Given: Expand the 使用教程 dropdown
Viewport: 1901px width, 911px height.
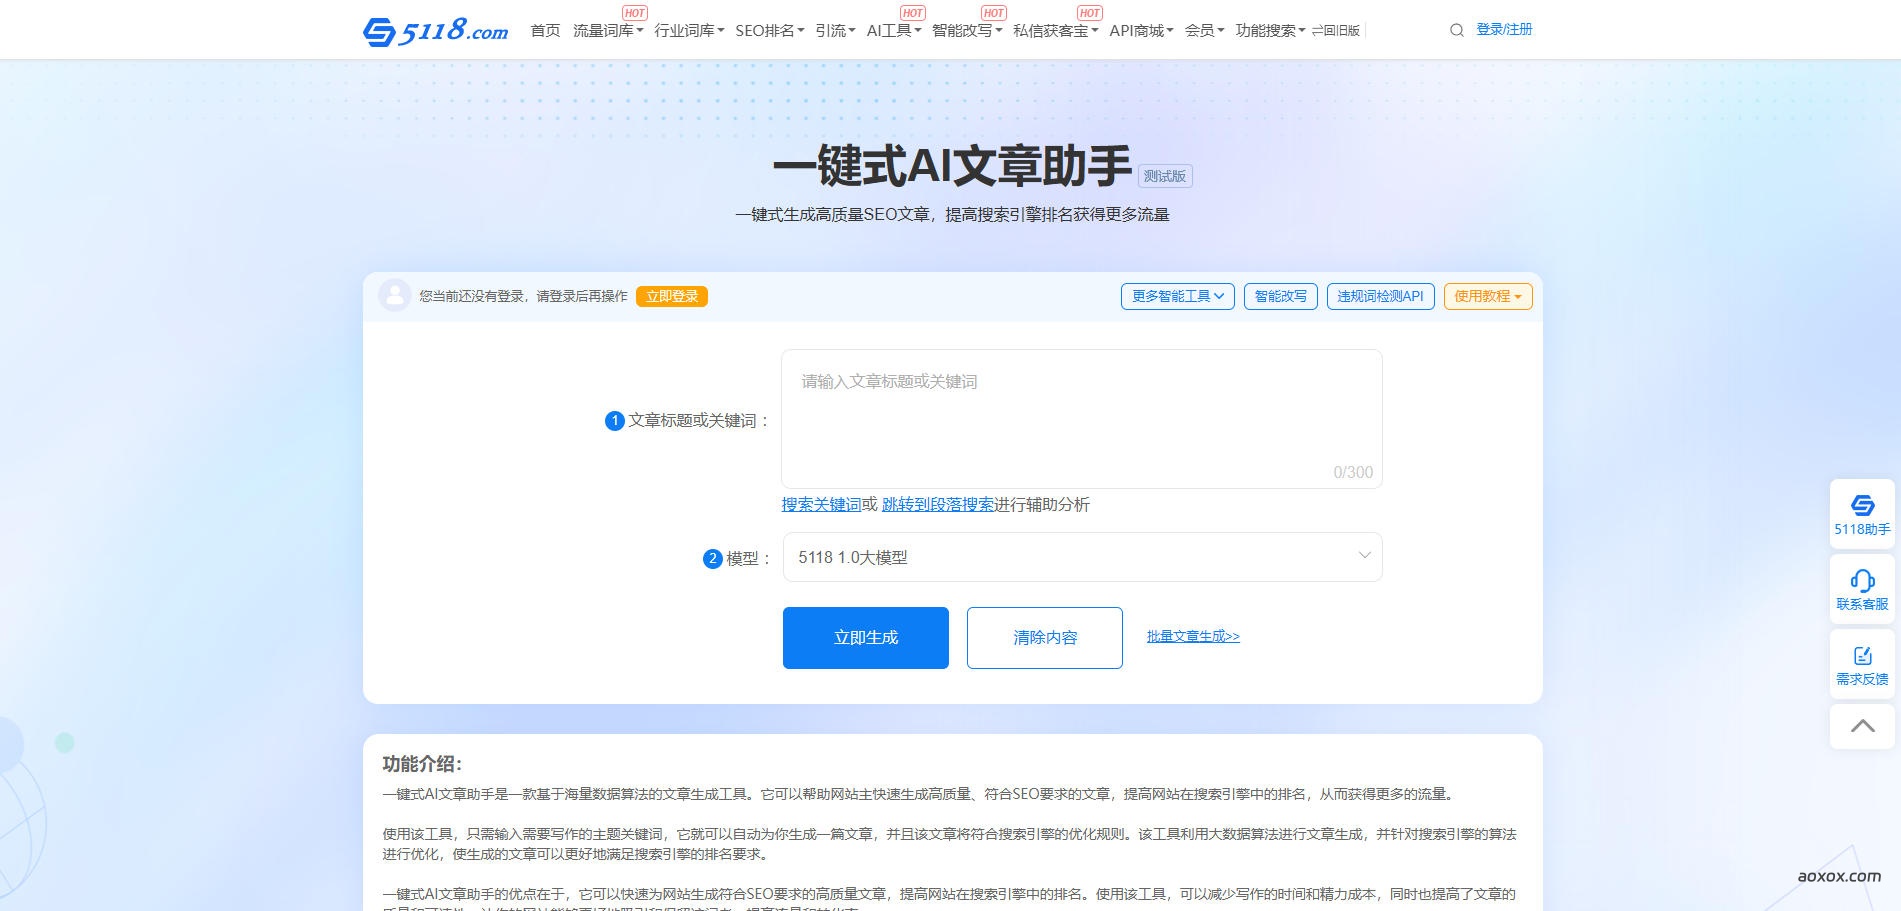Looking at the screenshot, I should [1487, 296].
